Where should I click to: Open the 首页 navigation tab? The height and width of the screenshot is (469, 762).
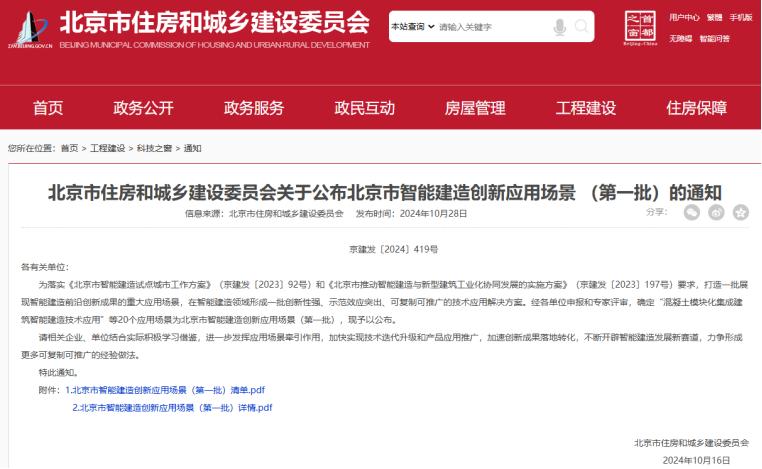(48, 108)
